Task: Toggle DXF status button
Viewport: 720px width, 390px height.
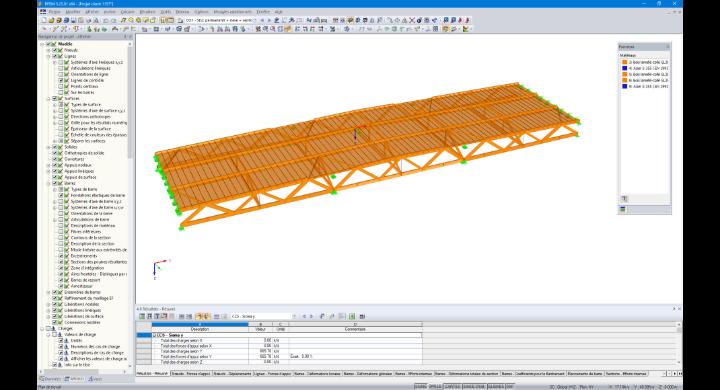Action: point(509,387)
